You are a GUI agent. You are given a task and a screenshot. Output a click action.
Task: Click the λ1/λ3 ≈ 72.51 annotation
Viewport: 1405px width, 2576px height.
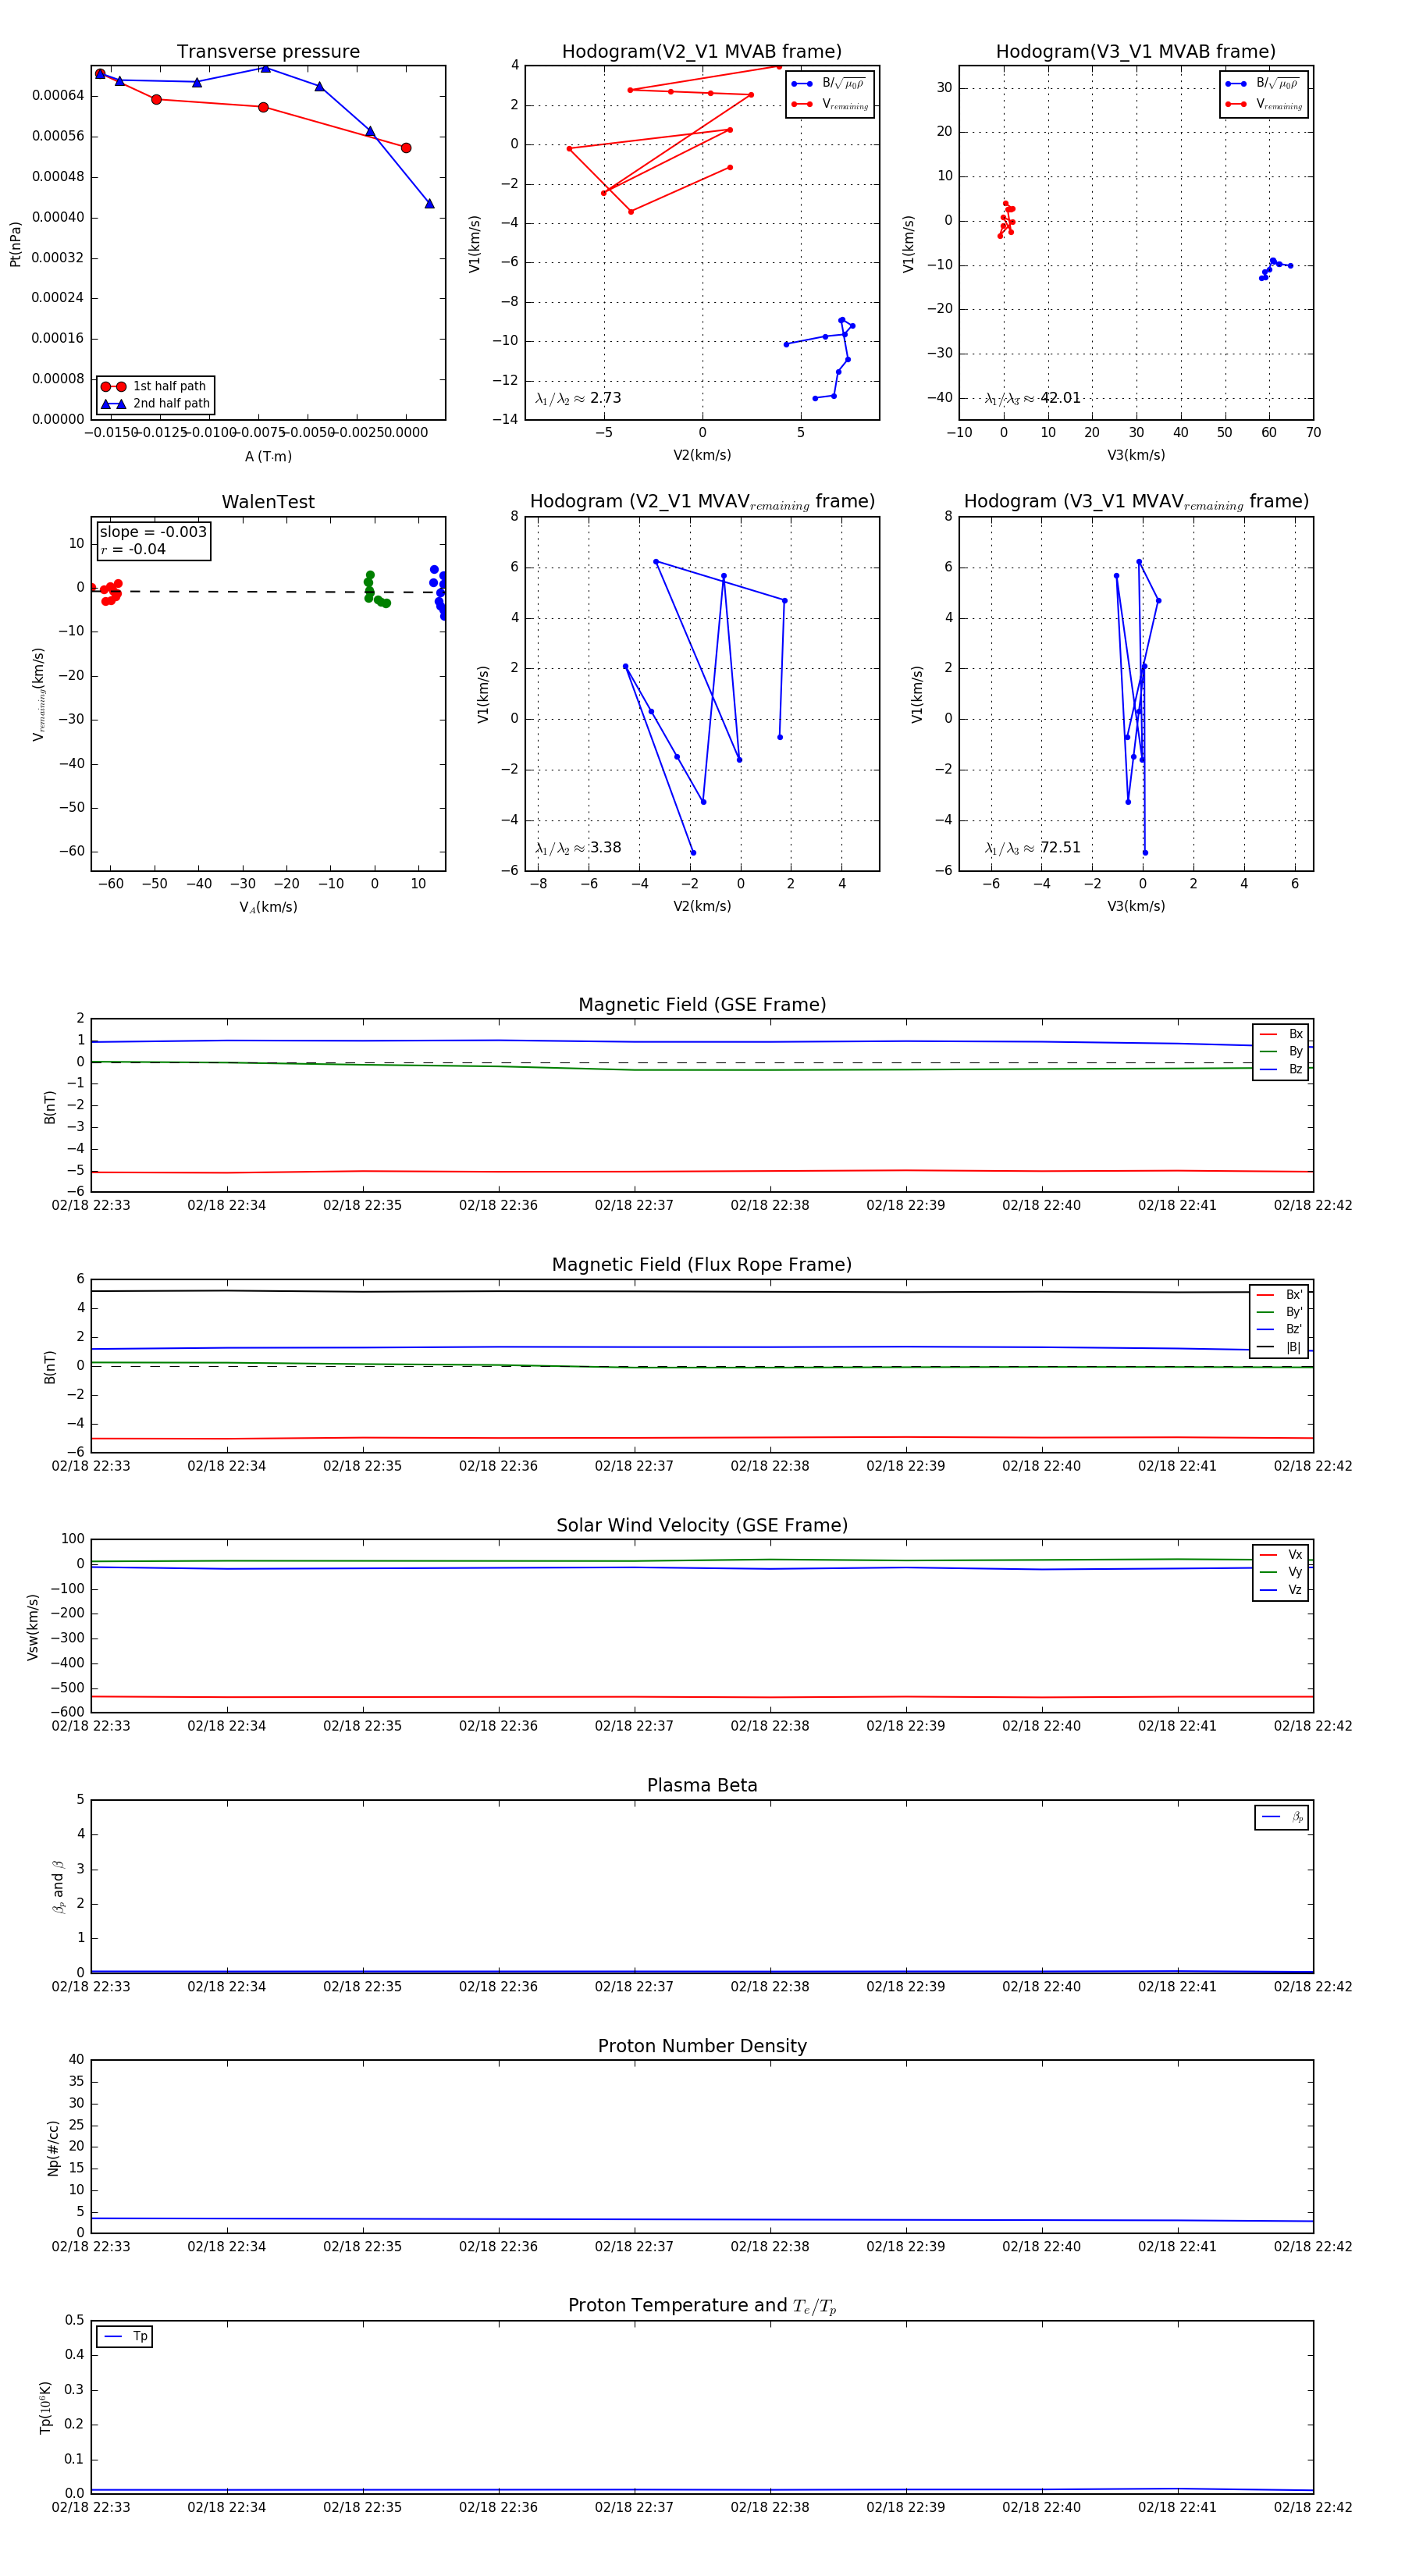(1033, 848)
